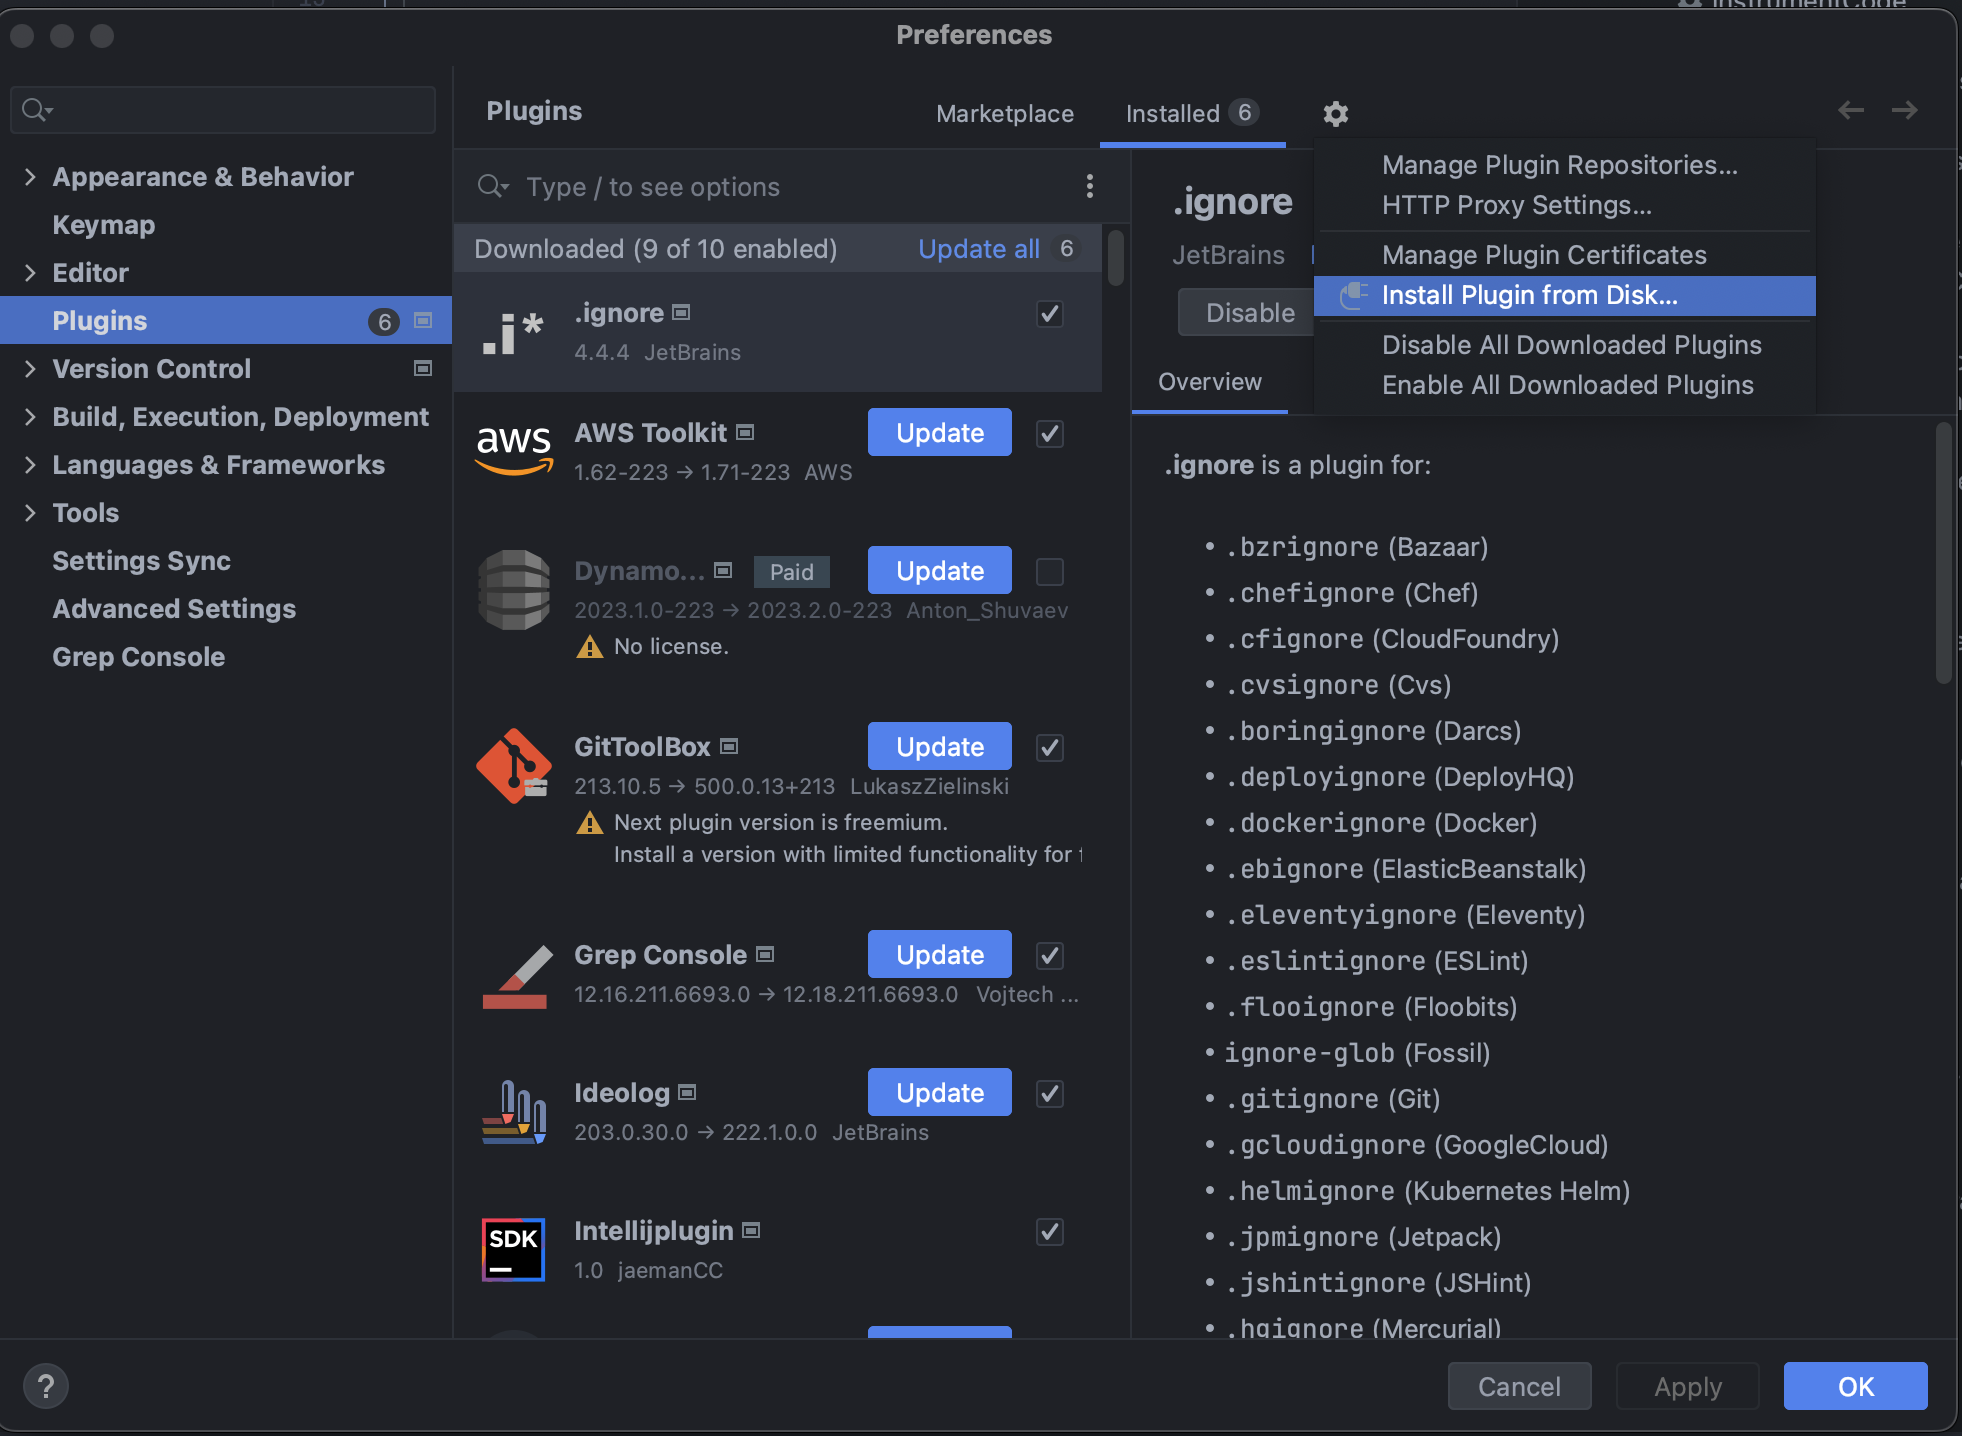The image size is (1962, 1436).
Task: Select Install Plugin from Disk menu item
Action: (x=1529, y=296)
